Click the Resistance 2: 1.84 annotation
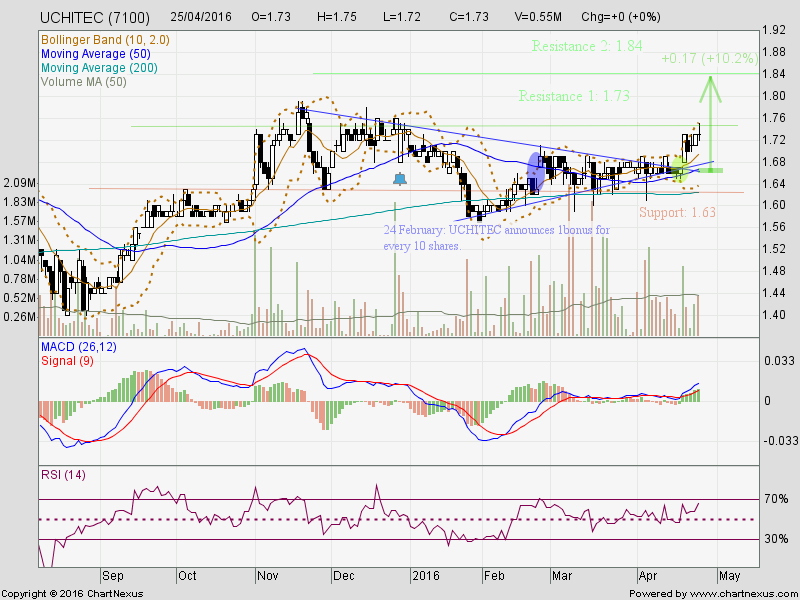 pyautogui.click(x=587, y=46)
